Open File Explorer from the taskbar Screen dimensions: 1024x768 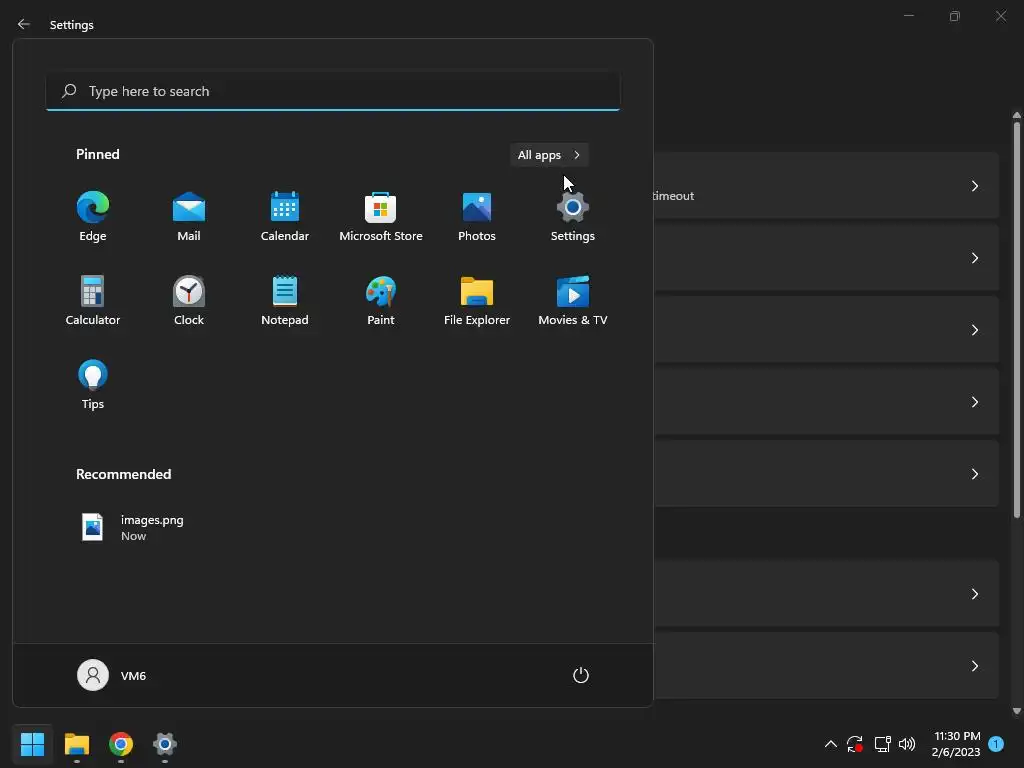[76, 744]
